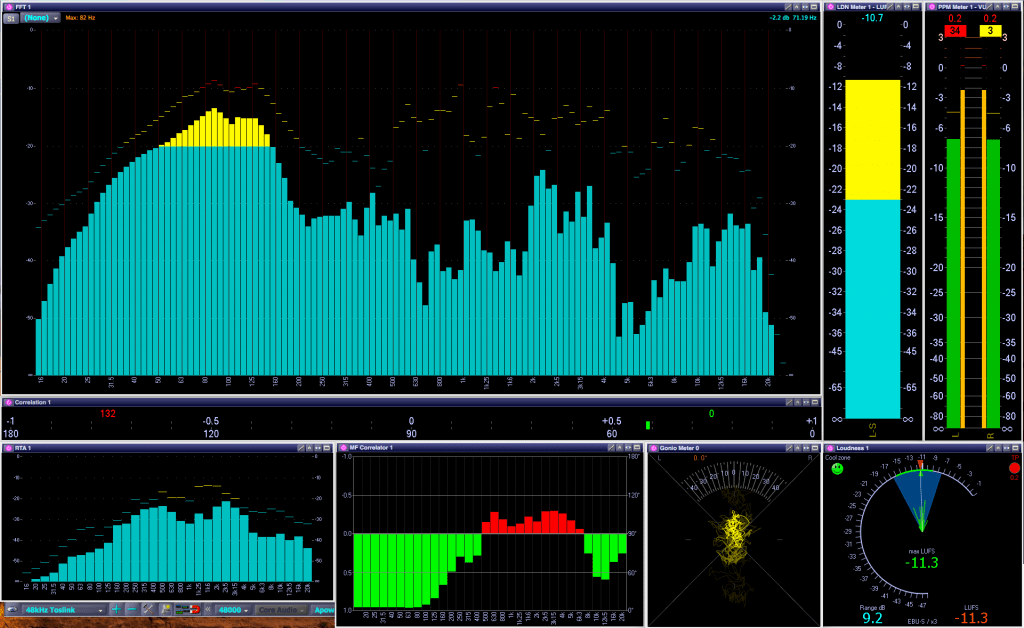Click the Range dB 9.2 value

[x=872, y=618]
